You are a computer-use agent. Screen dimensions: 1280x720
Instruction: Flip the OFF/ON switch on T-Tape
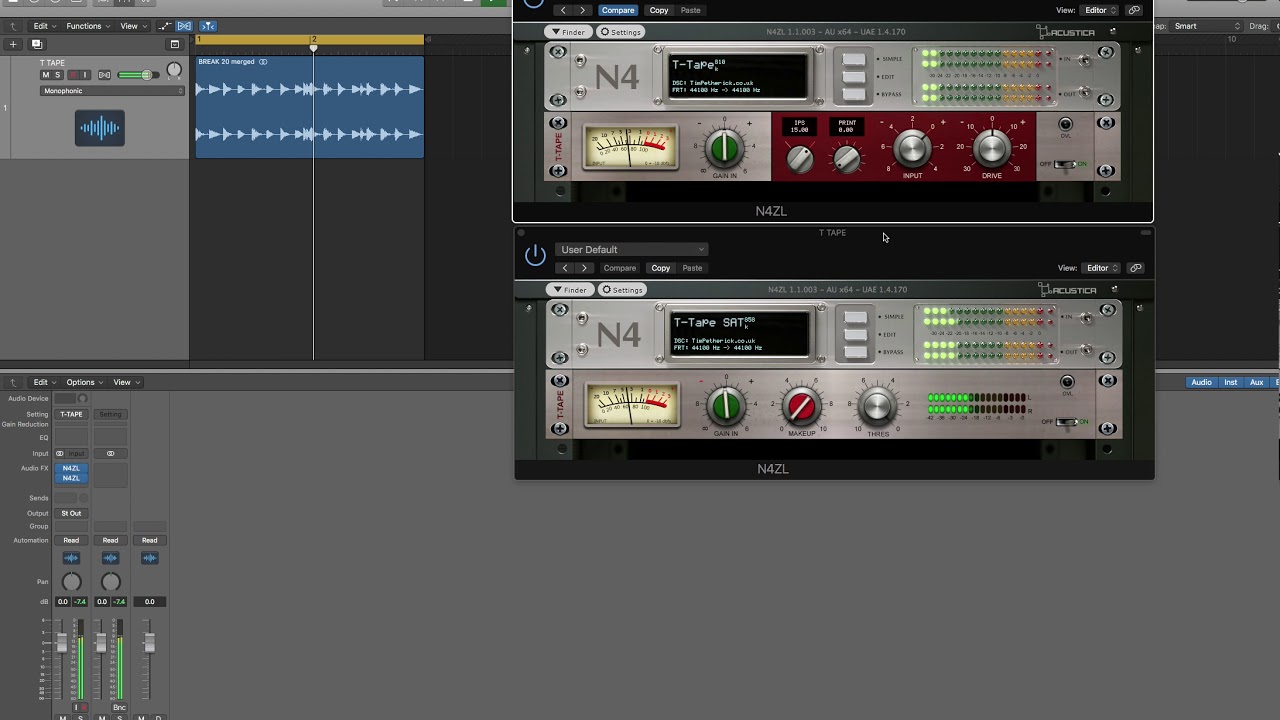tap(1066, 164)
